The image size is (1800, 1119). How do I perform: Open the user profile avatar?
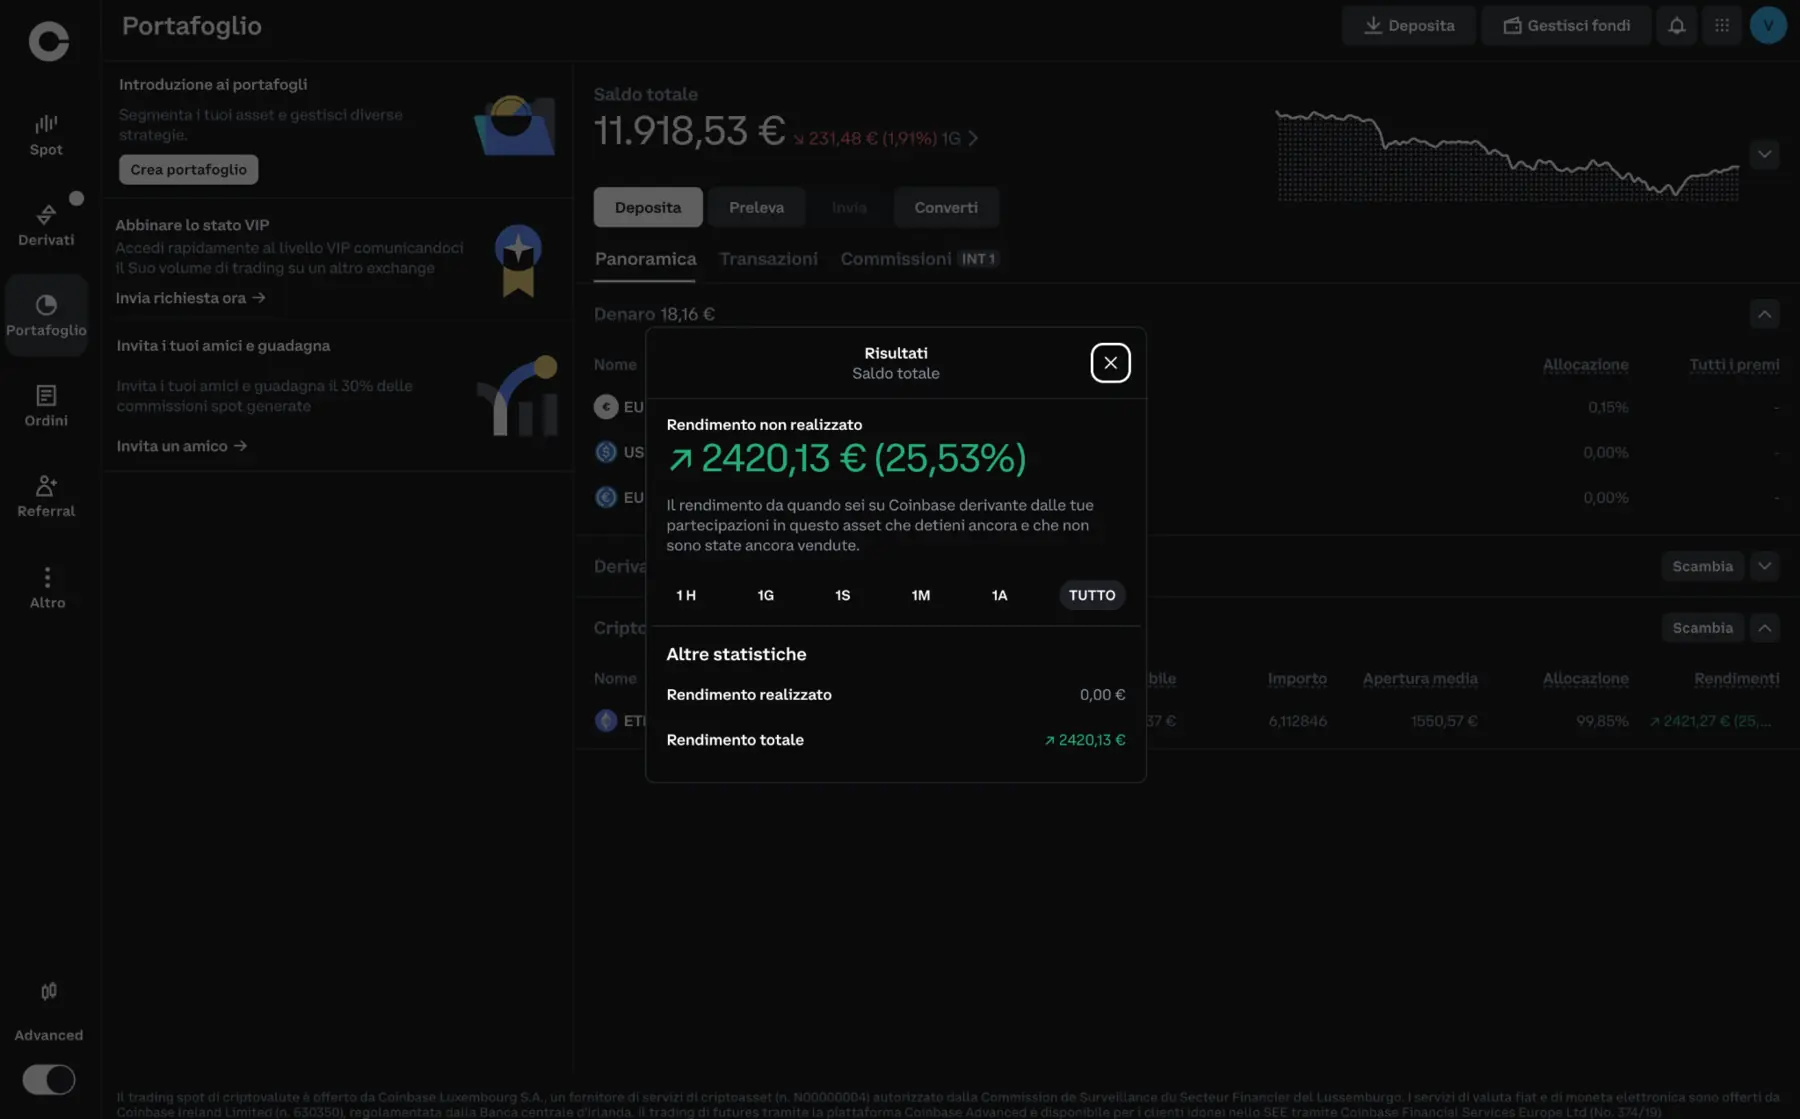coord(1768,26)
